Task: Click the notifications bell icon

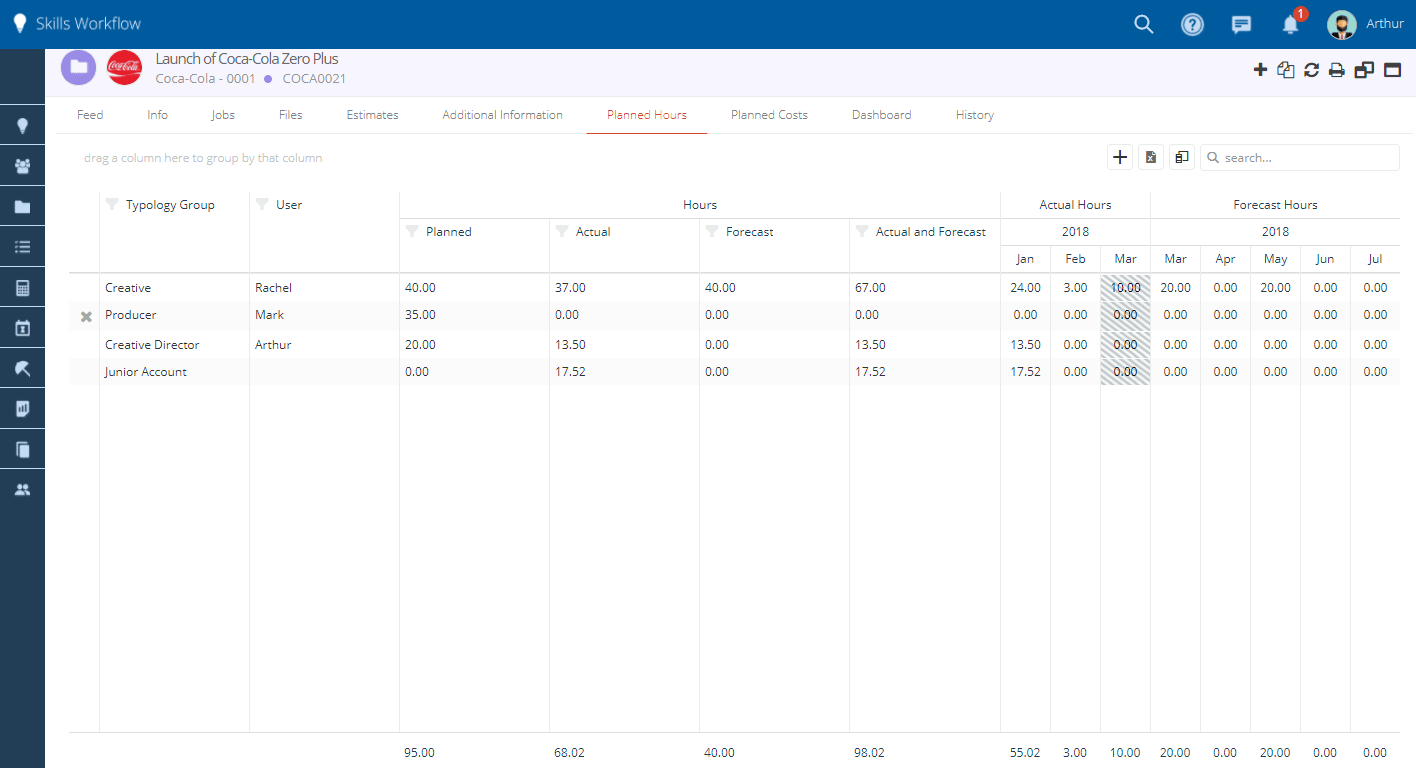Action: [1290, 24]
